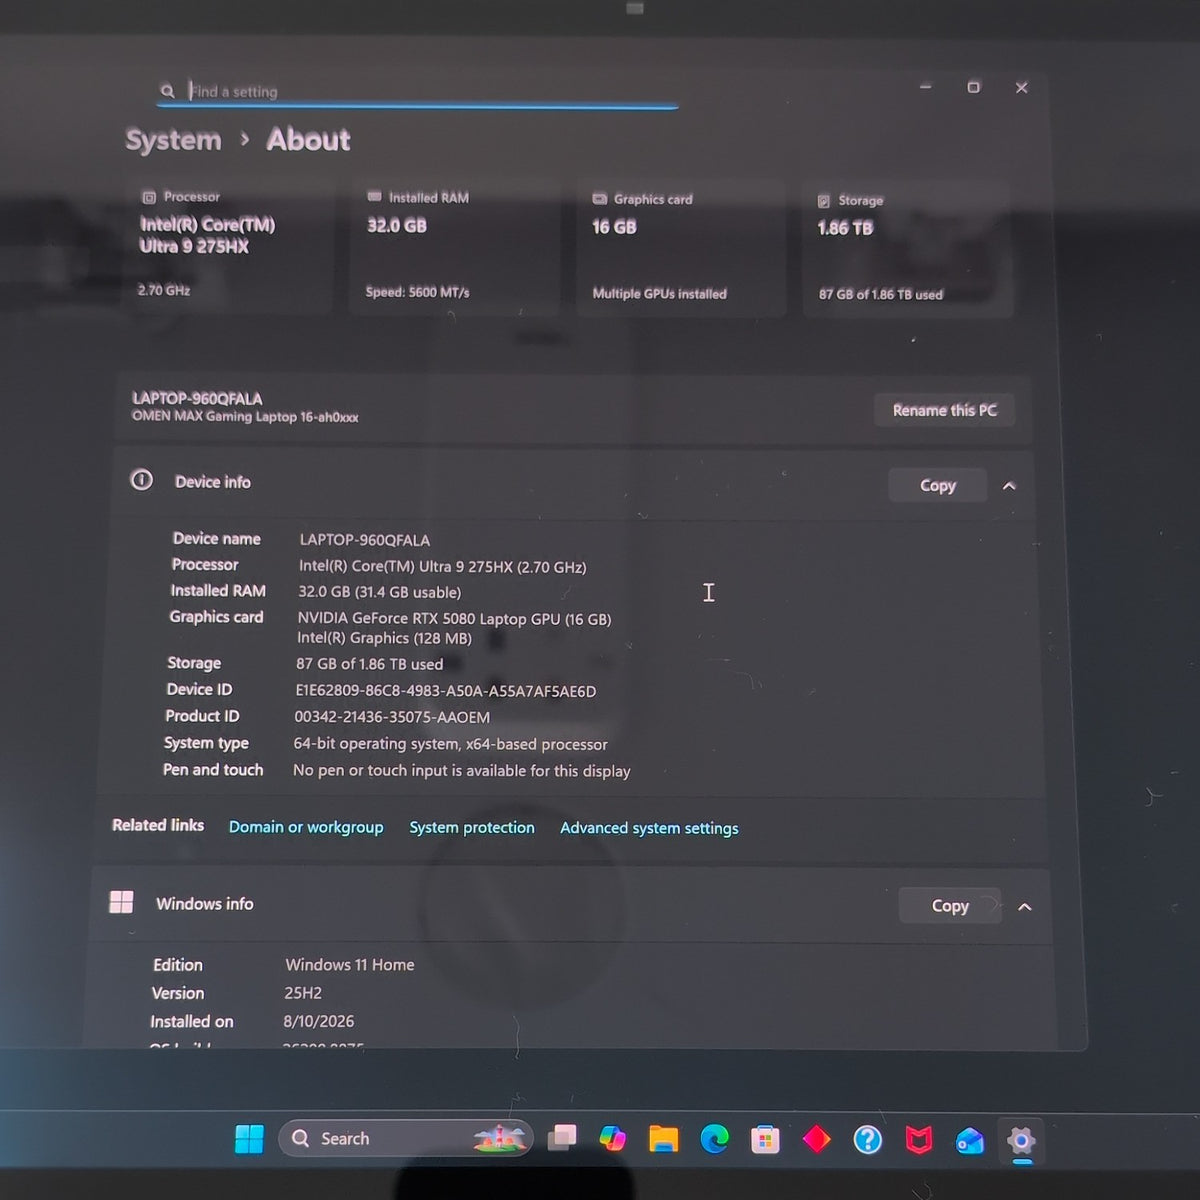Image resolution: width=1200 pixels, height=1200 pixels.
Task: Click the No pen or touch input text
Action: click(462, 771)
